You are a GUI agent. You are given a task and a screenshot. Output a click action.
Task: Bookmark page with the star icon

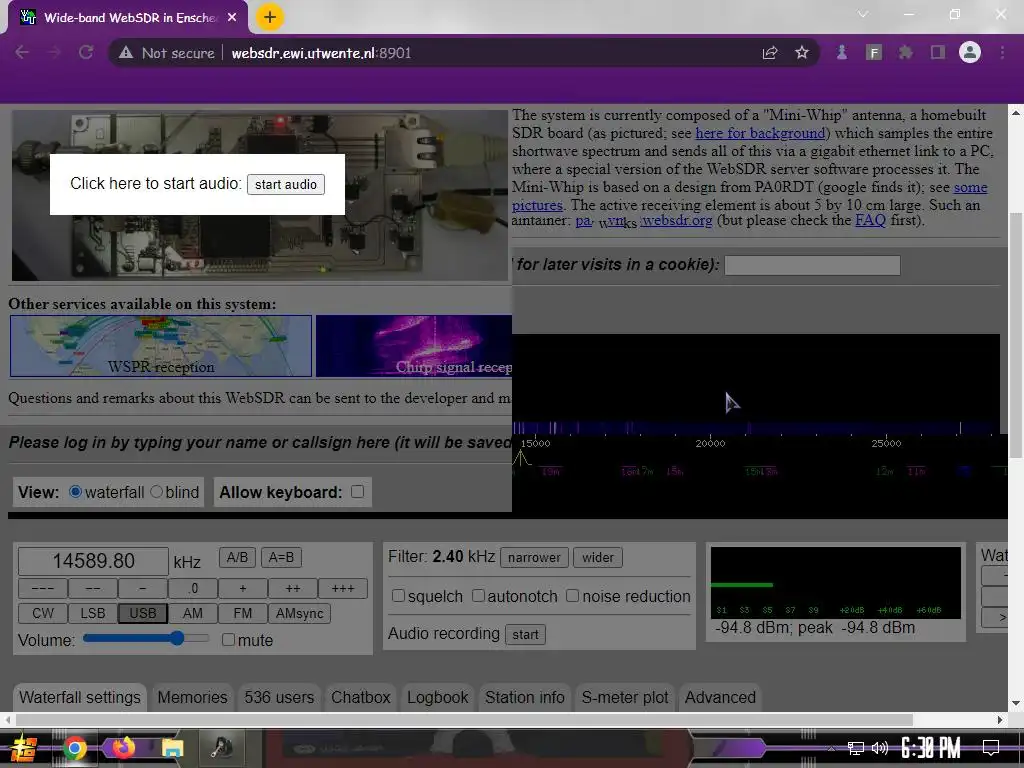coord(802,52)
